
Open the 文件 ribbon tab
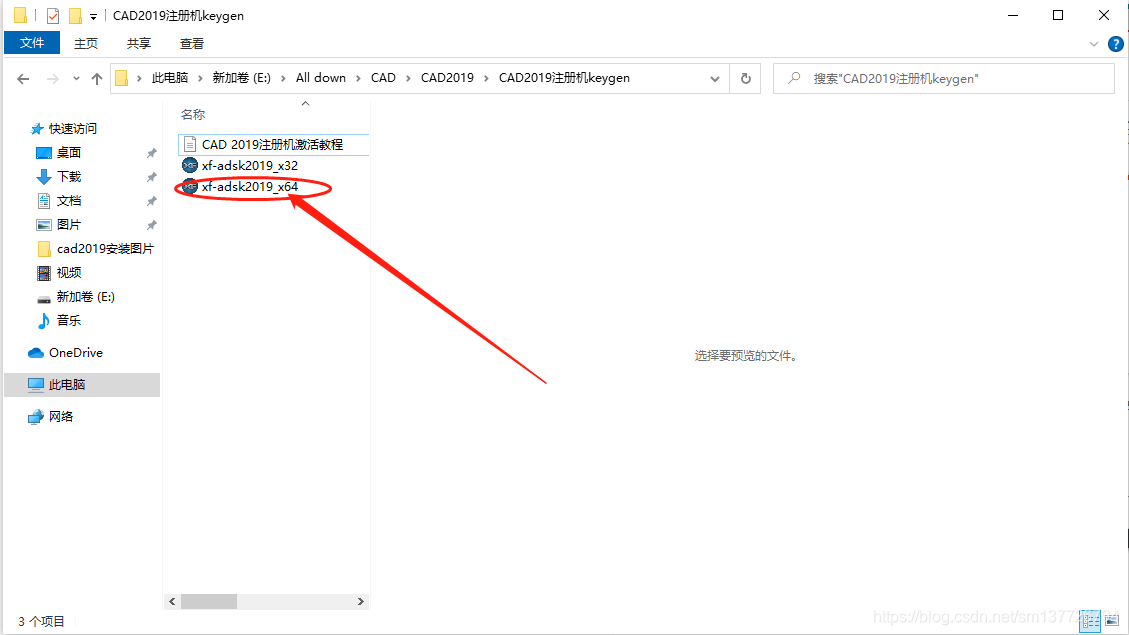pyautogui.click(x=32, y=43)
